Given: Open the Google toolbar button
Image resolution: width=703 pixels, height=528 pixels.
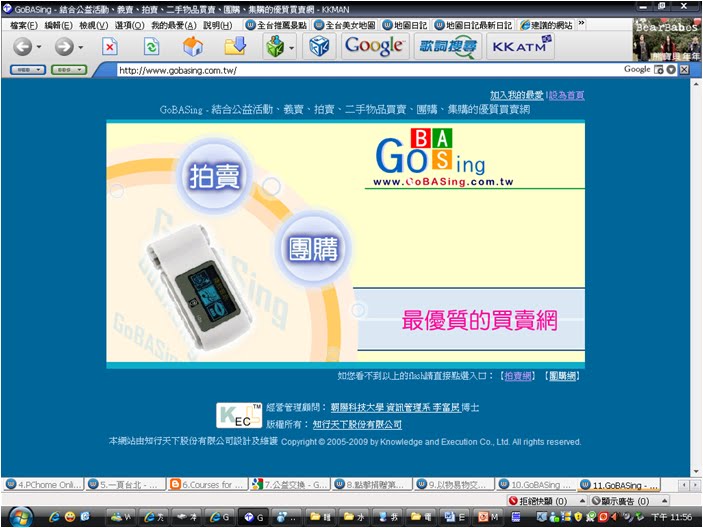Looking at the screenshot, I should click(375, 46).
